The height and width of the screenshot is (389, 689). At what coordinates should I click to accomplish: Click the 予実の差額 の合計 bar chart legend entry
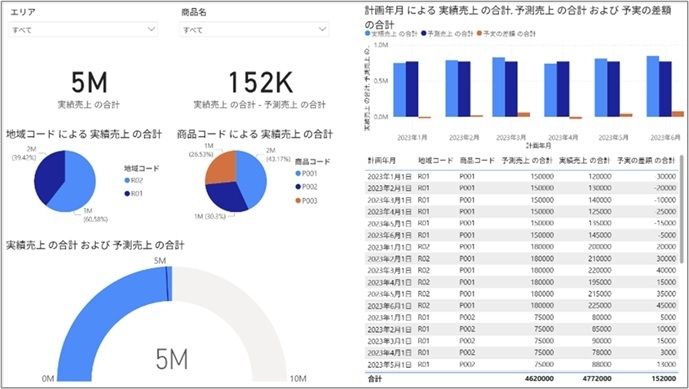click(x=506, y=33)
